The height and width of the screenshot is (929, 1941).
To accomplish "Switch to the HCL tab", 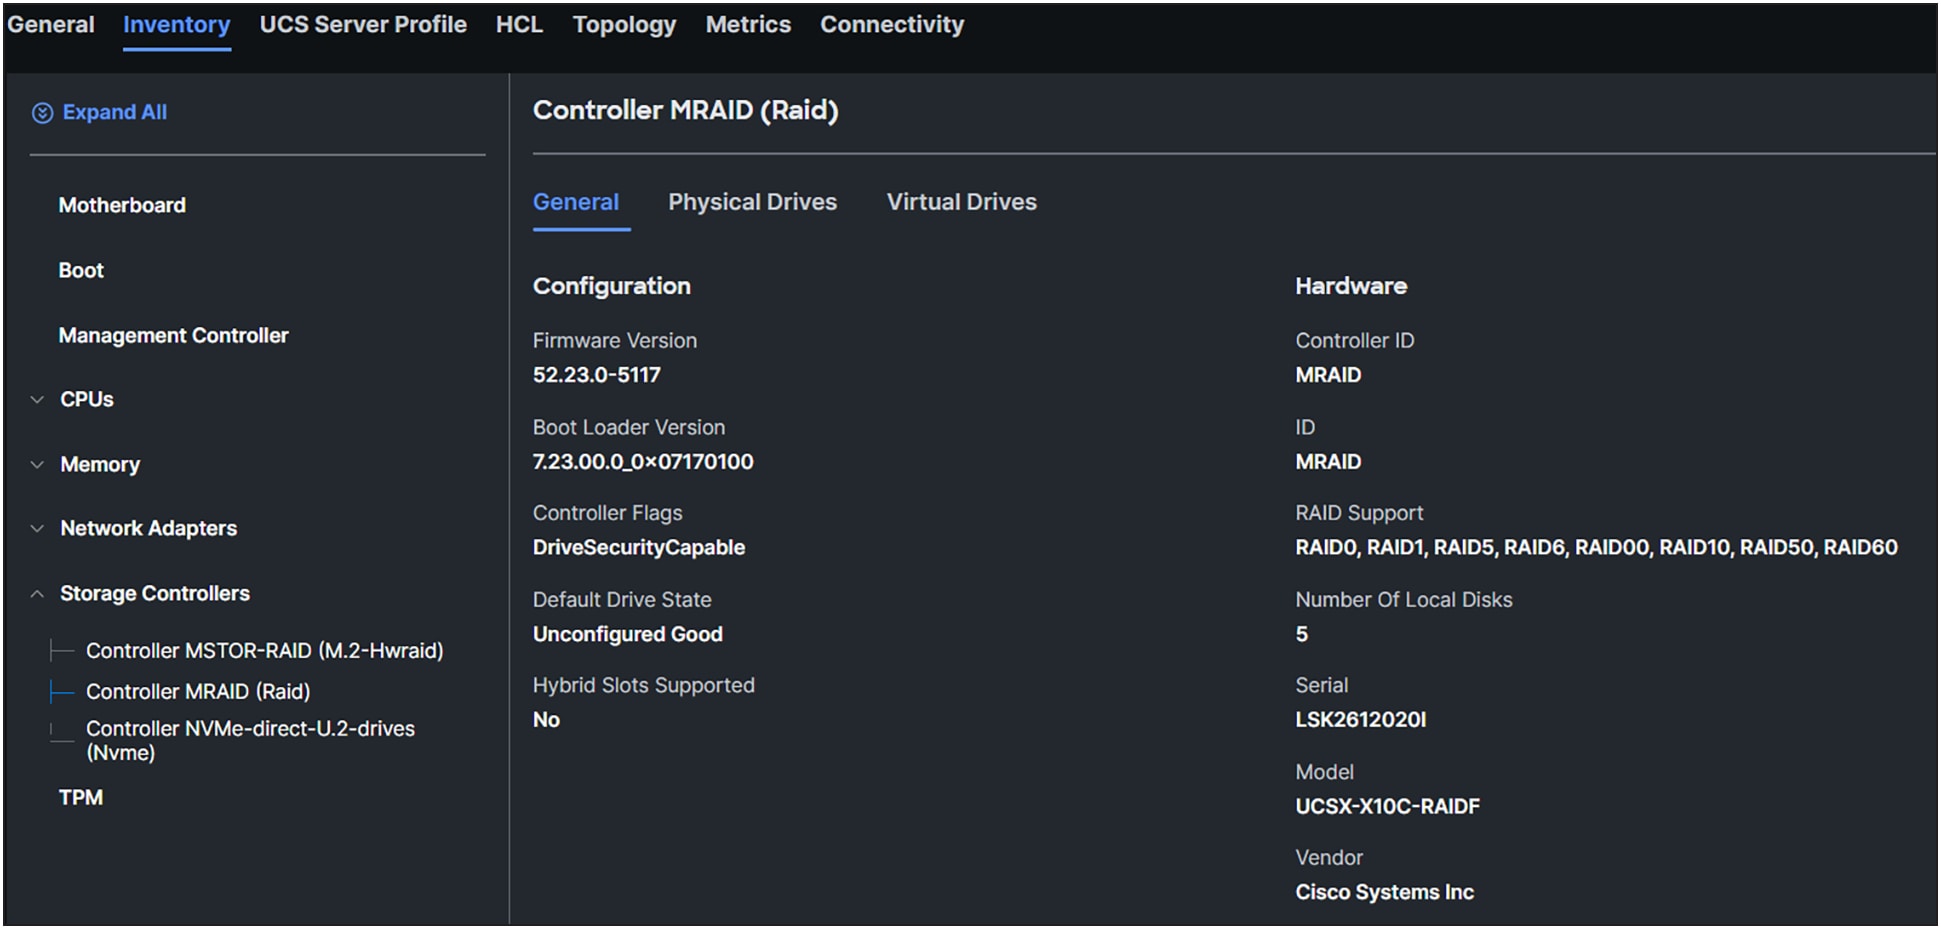I will click(x=519, y=24).
